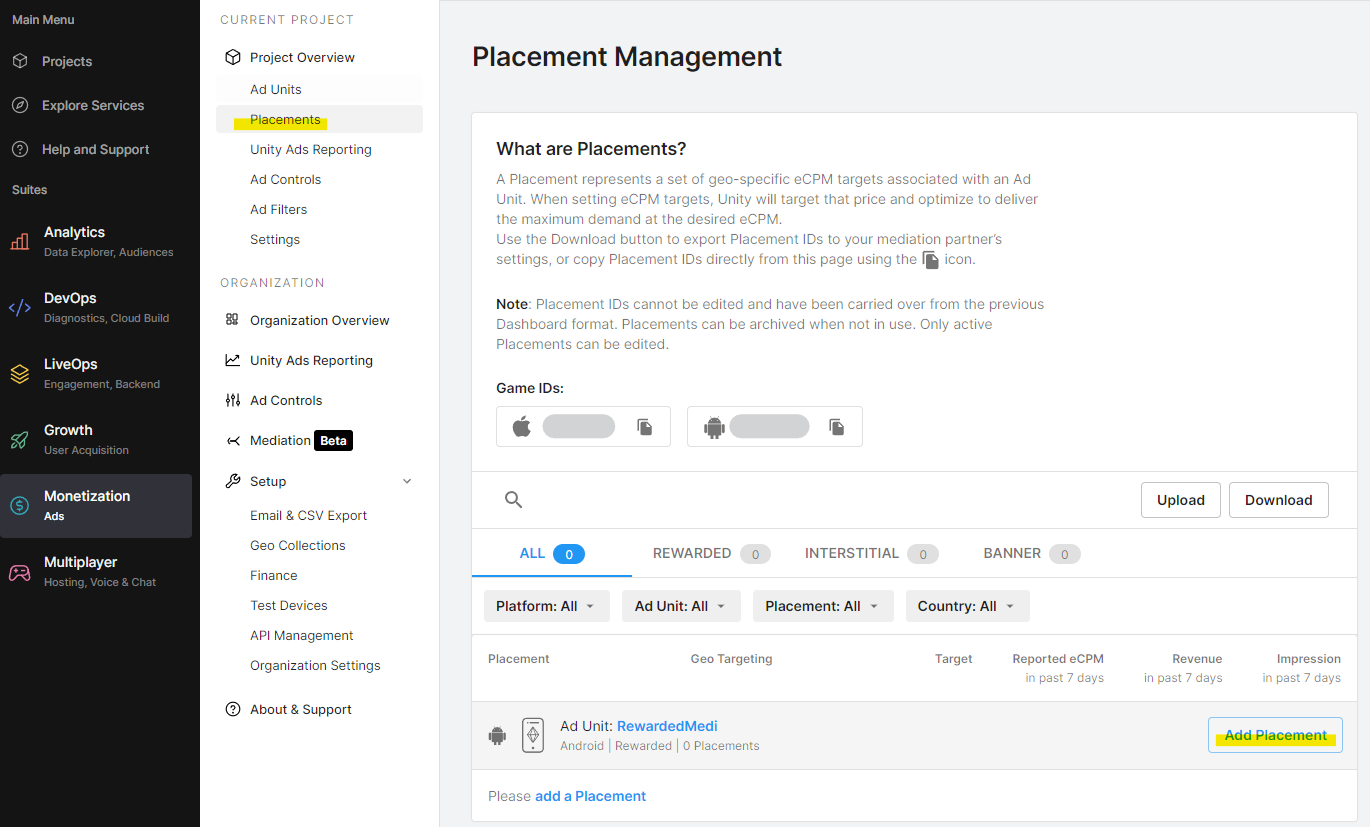
Task: Click the Mediation arrows icon
Action: click(233, 440)
